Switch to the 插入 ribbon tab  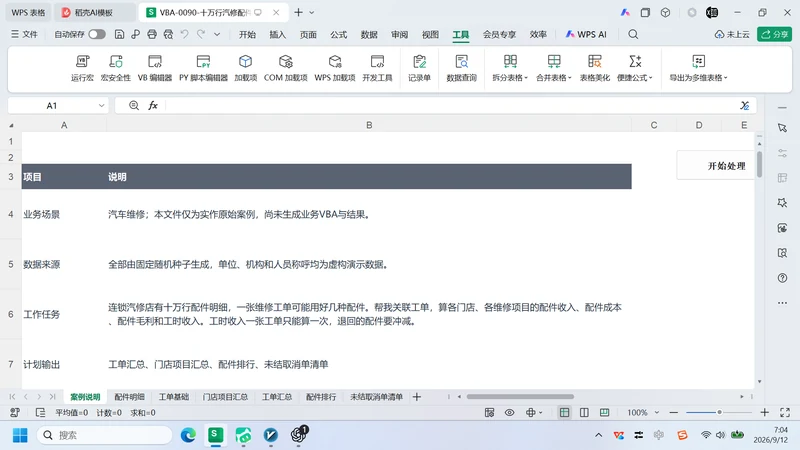(x=278, y=34)
